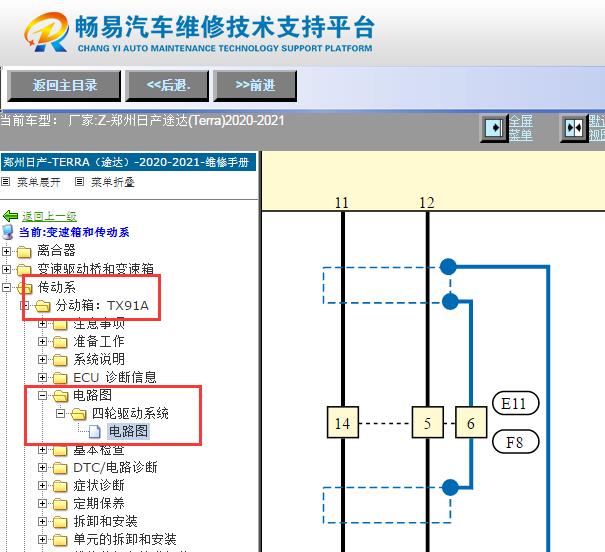Collapse the 四轮驱动系统 tree node
605x552 pixels.
tap(61, 414)
